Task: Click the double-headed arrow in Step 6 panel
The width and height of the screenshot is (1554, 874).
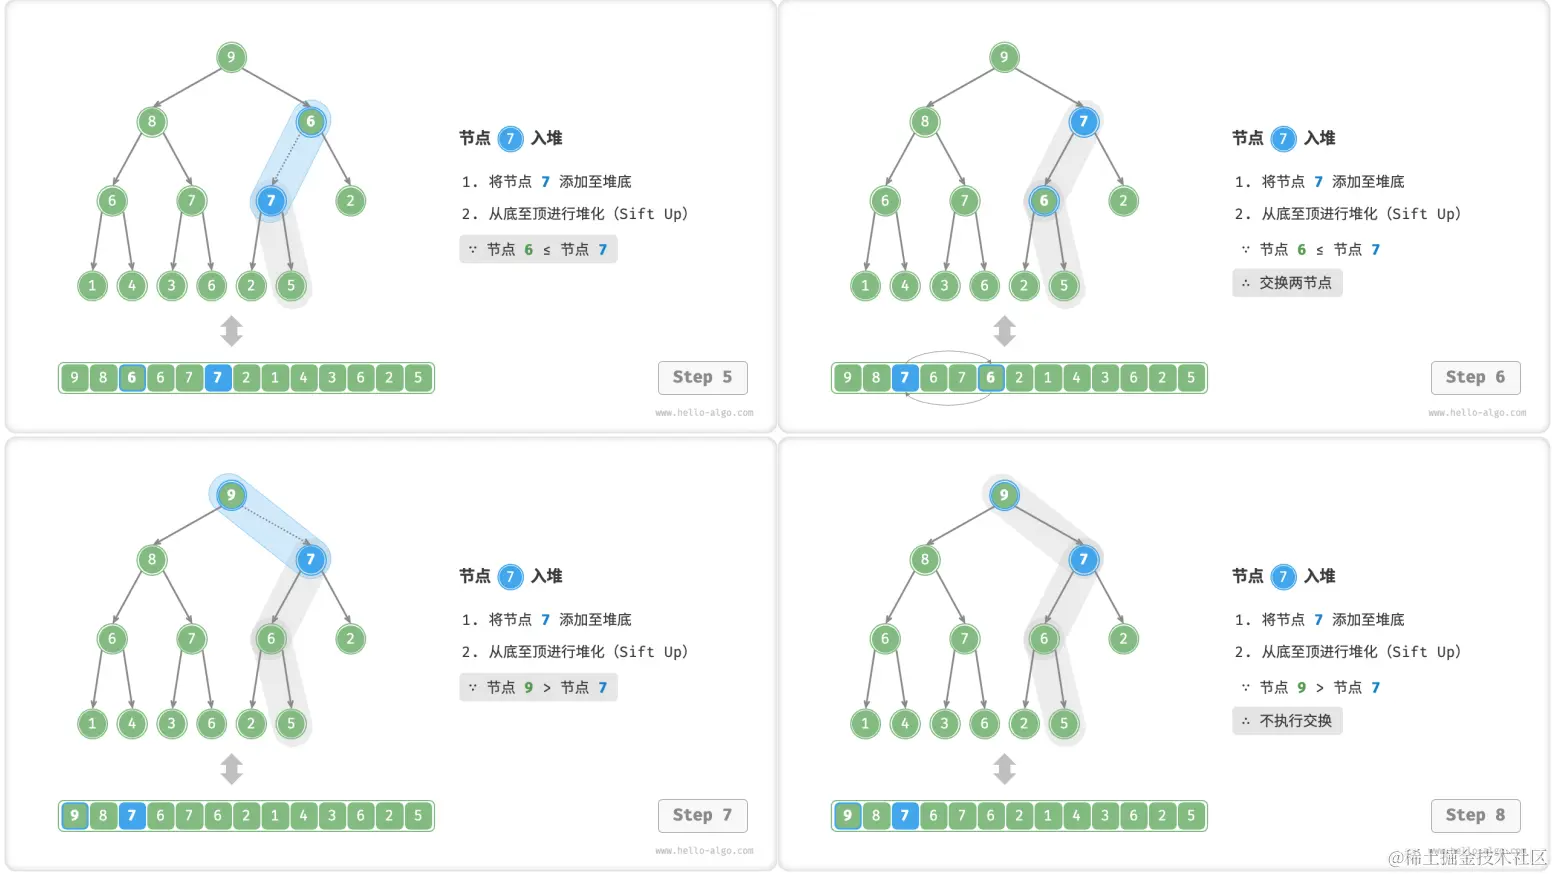Action: coord(1005,331)
